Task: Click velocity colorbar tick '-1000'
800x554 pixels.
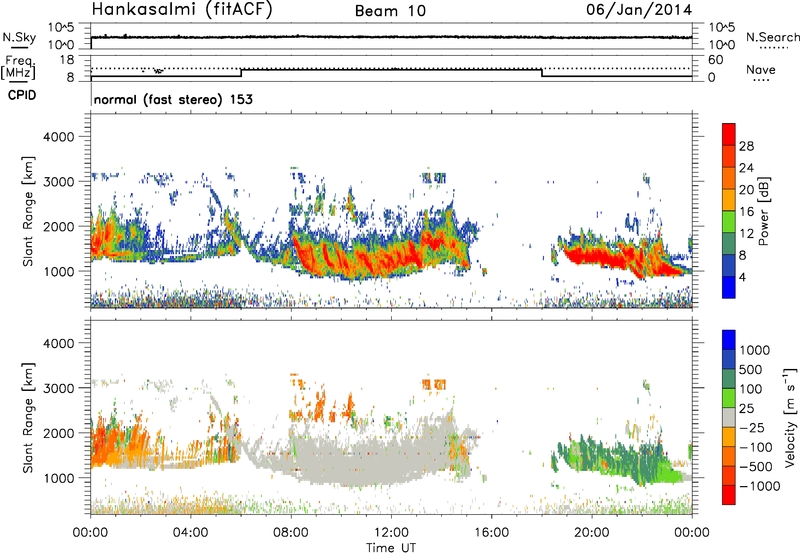Action: pos(759,486)
